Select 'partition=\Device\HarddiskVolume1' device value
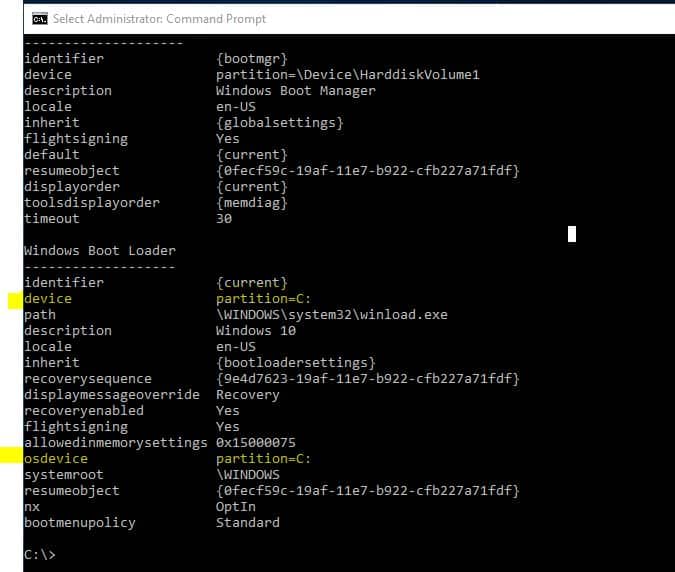 (348, 74)
